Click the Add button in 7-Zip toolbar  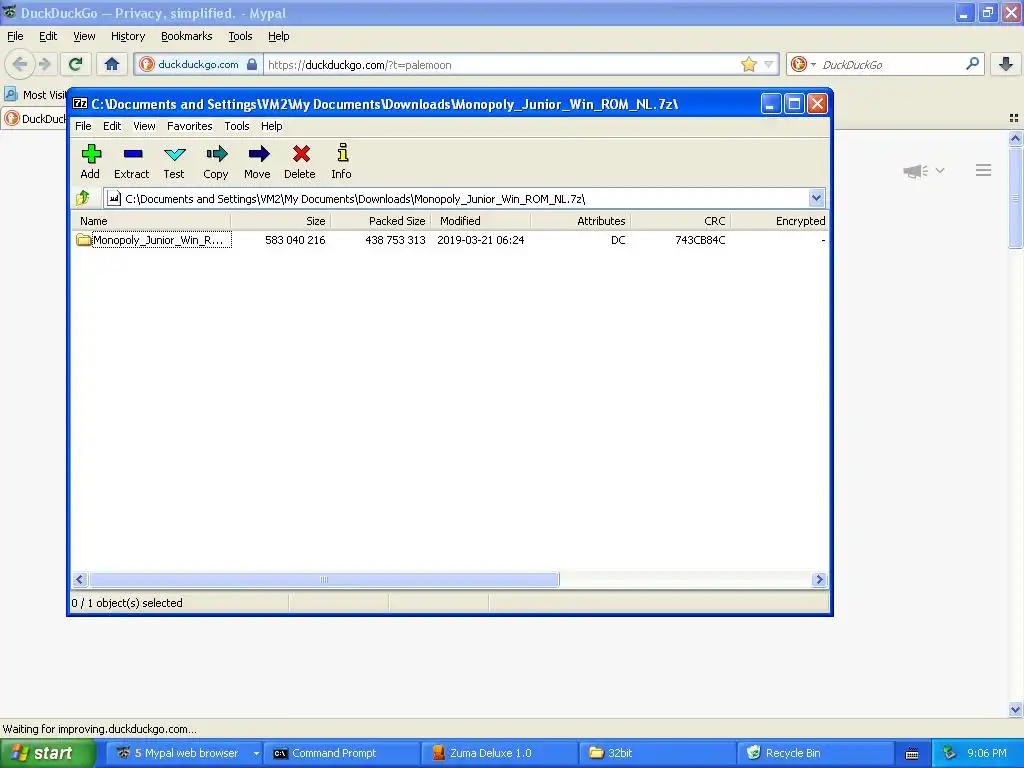click(91, 161)
